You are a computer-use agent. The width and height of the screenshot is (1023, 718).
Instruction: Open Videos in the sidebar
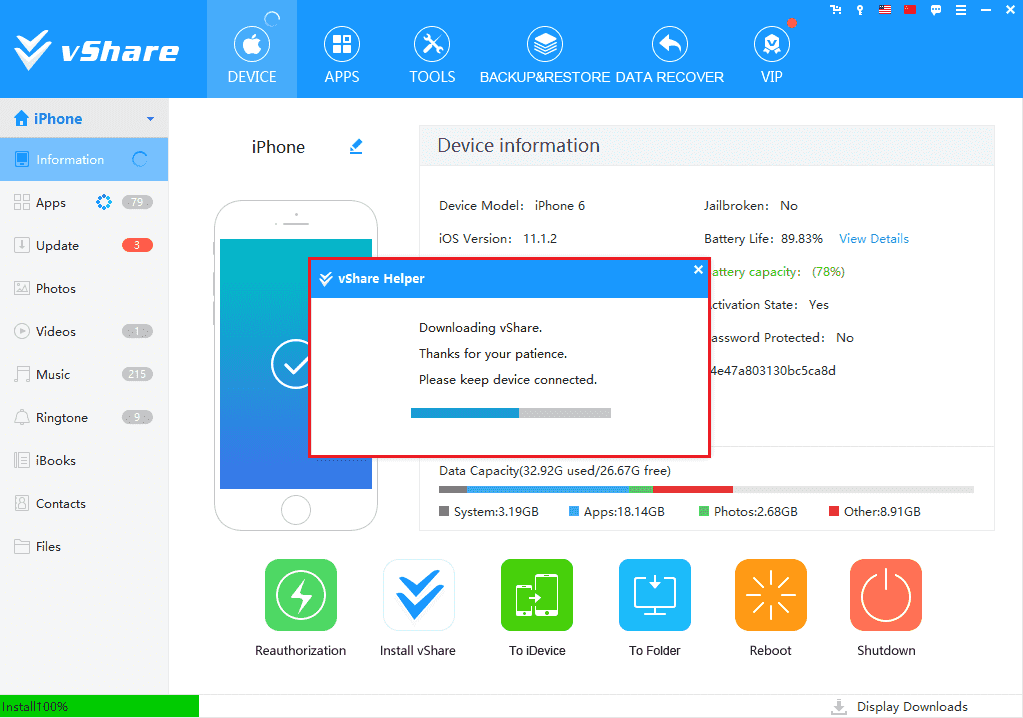pos(84,331)
